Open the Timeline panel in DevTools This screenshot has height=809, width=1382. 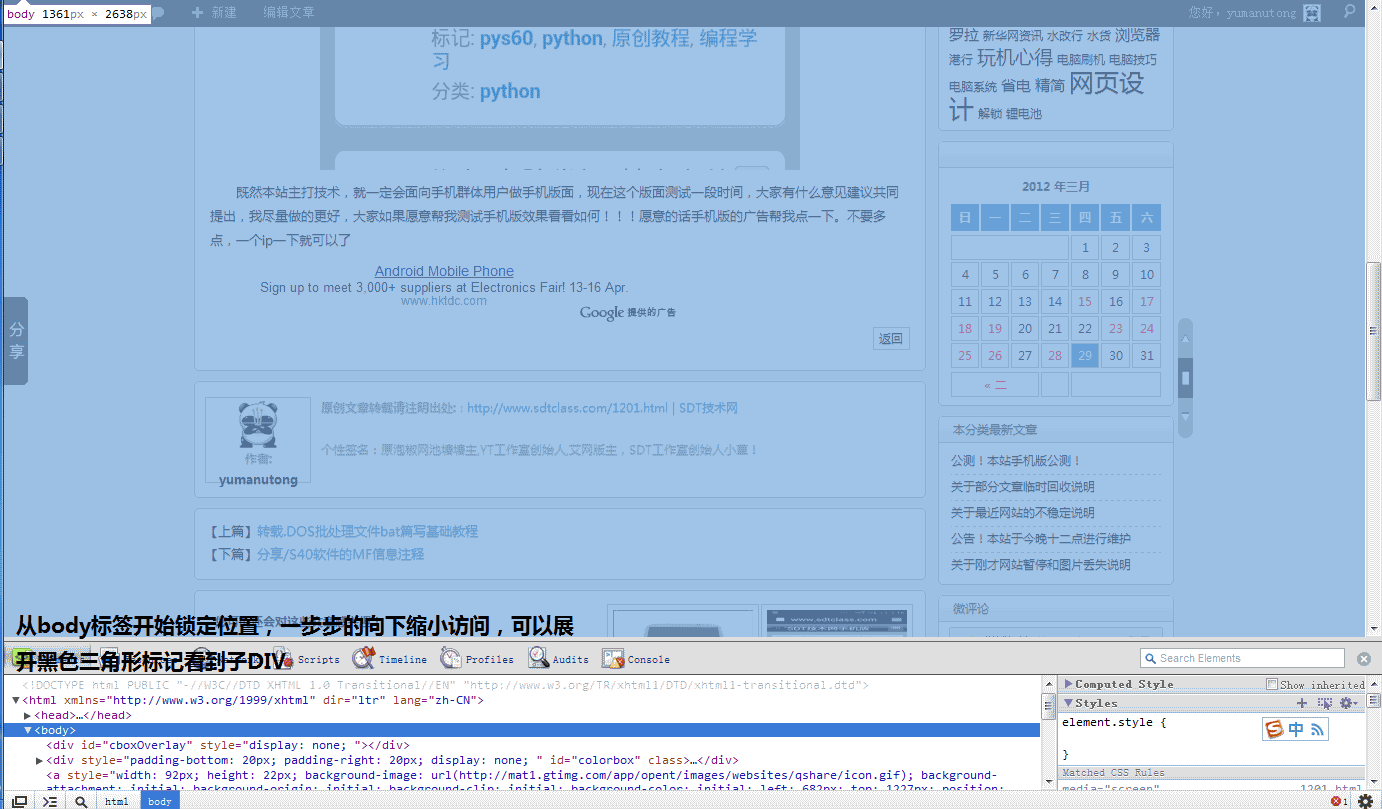(390, 659)
